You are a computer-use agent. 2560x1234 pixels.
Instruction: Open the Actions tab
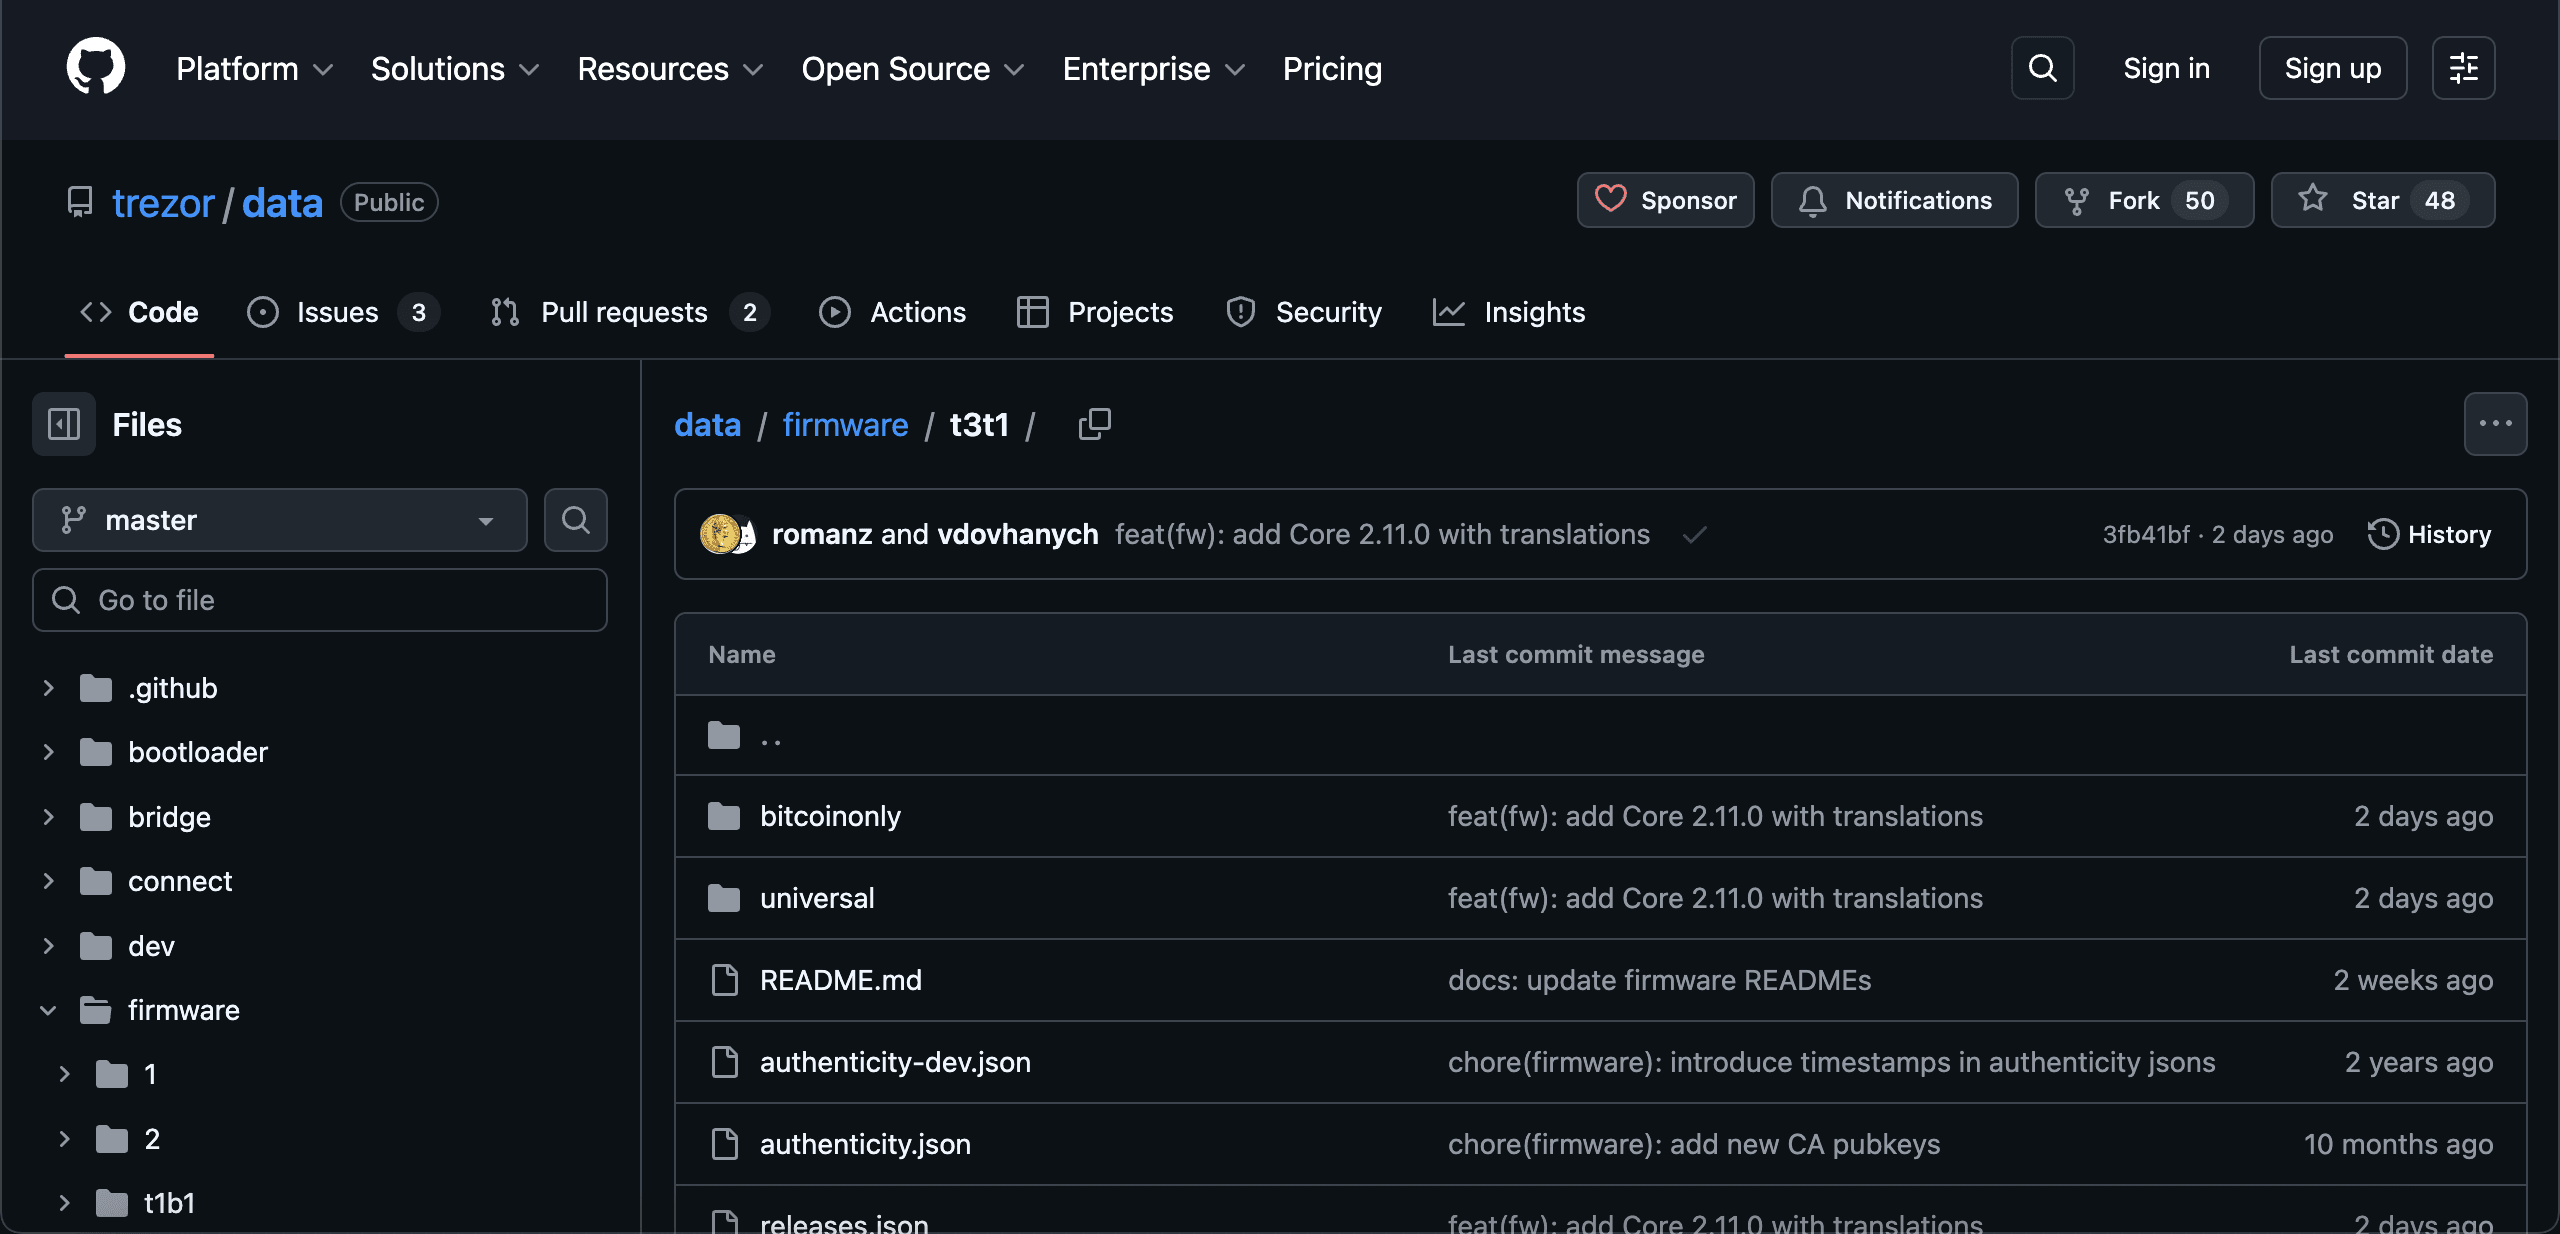893,312
